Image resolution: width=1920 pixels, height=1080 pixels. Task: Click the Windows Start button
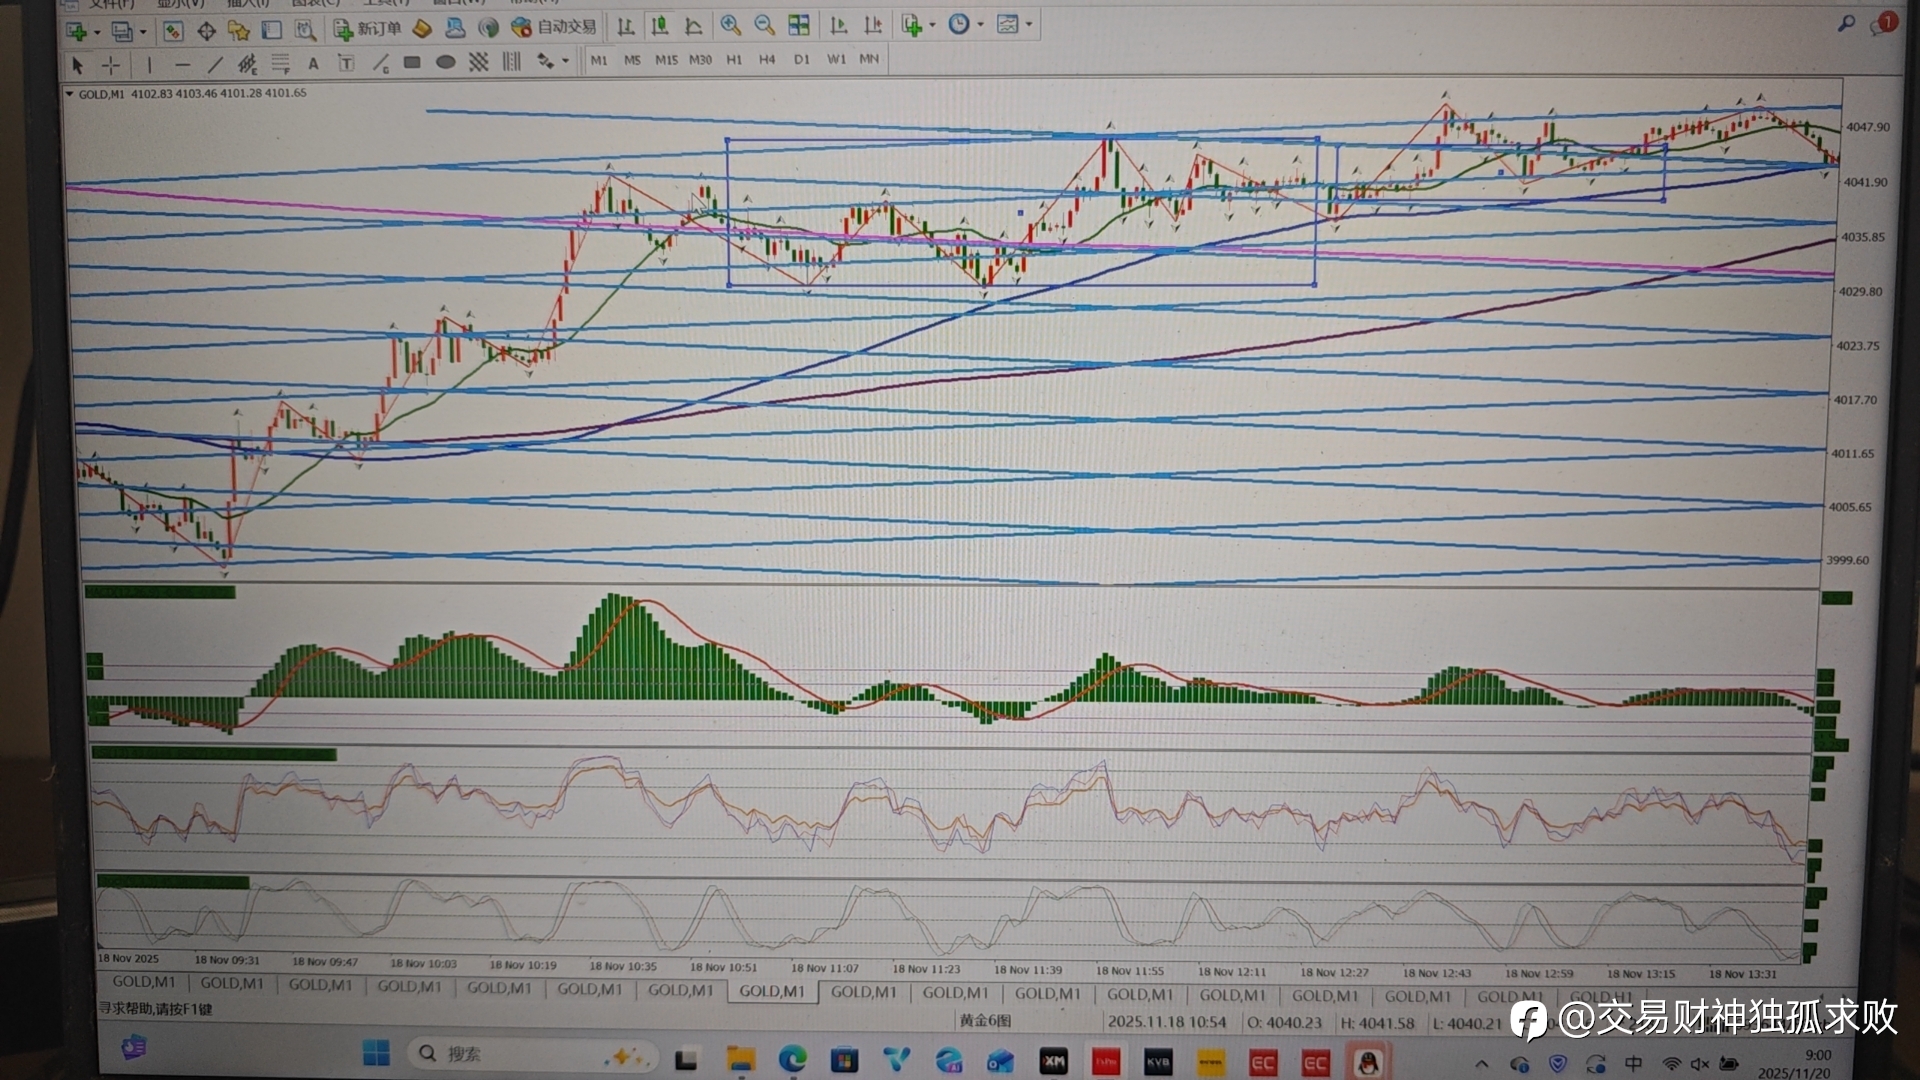pos(376,1053)
